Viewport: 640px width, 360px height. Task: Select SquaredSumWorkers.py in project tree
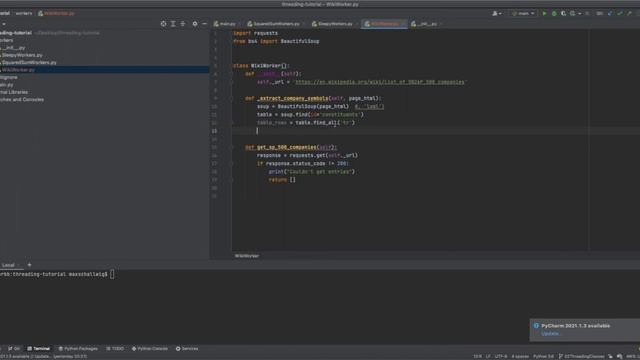29,62
